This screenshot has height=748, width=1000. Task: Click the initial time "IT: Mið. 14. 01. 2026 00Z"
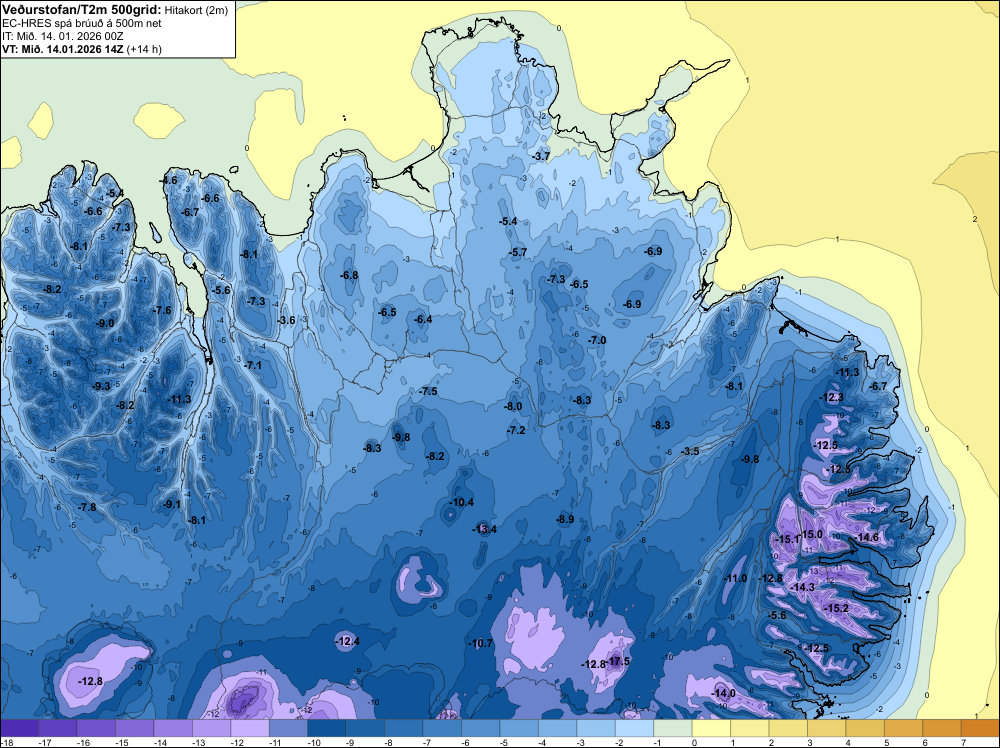tap(63, 36)
